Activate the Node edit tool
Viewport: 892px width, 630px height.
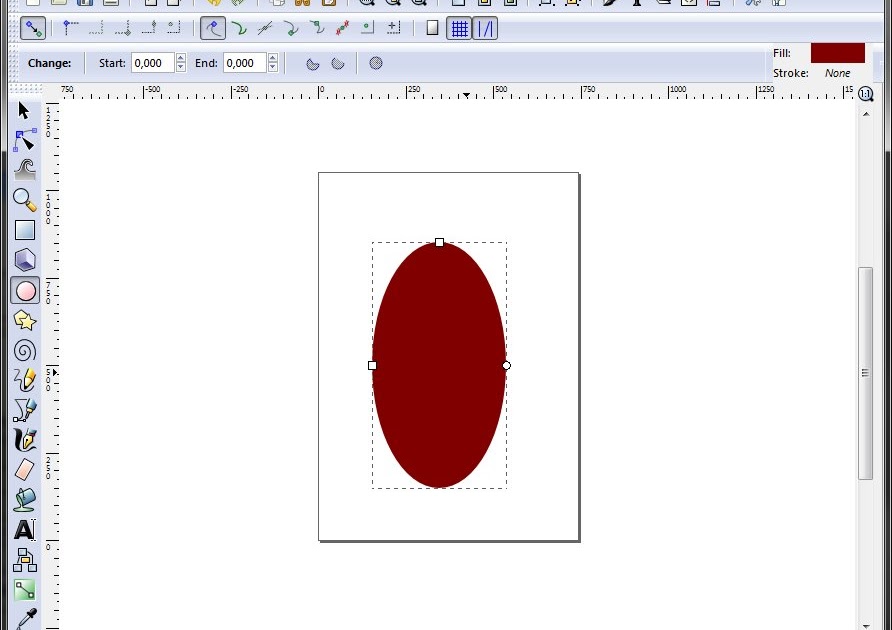click(x=24, y=140)
